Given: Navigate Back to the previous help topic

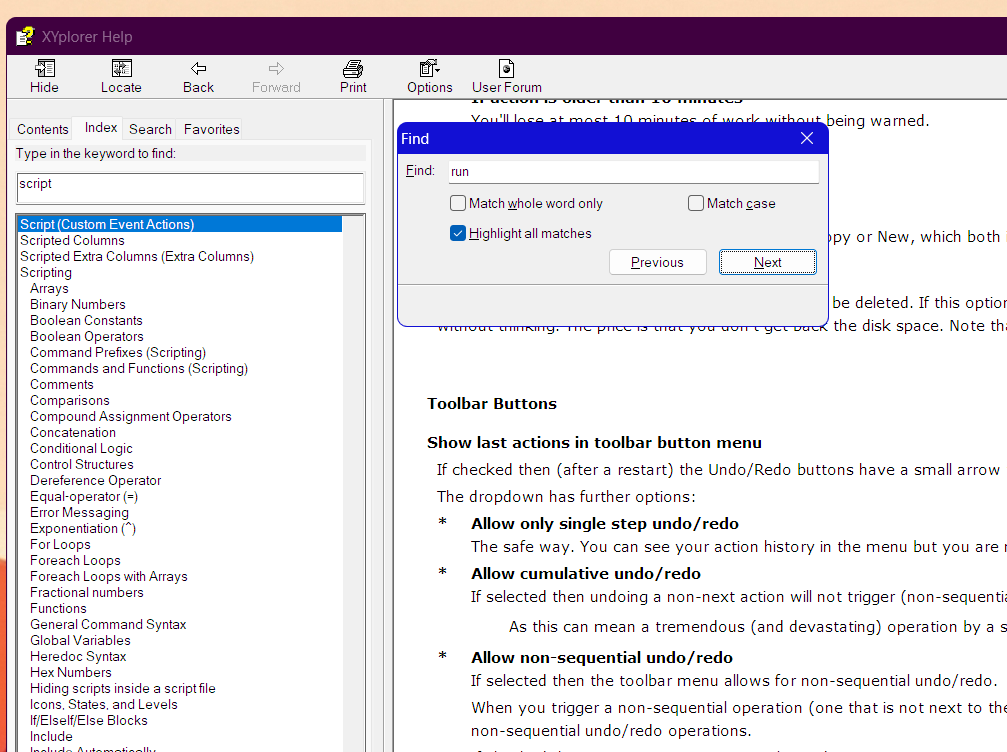Looking at the screenshot, I should tap(197, 76).
